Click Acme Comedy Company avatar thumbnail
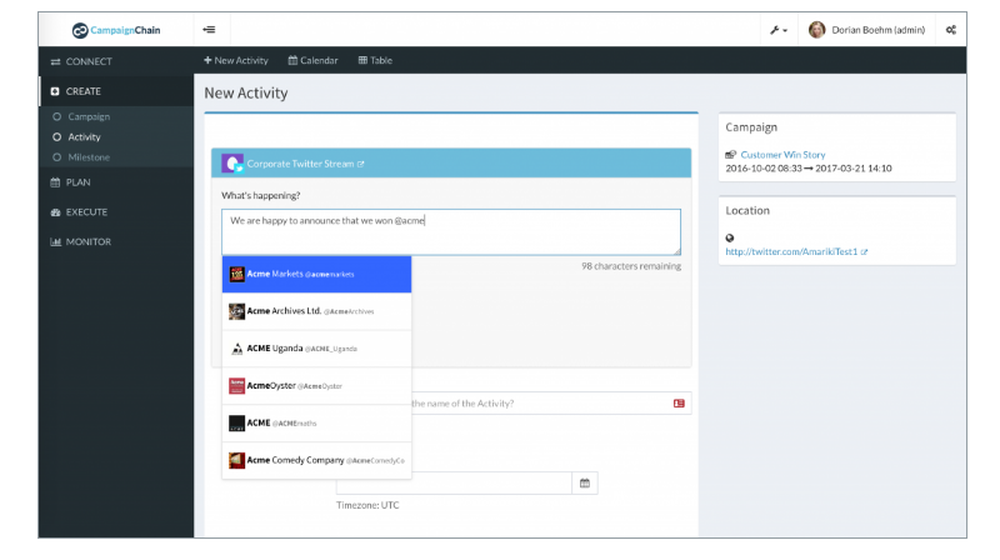 (237, 461)
